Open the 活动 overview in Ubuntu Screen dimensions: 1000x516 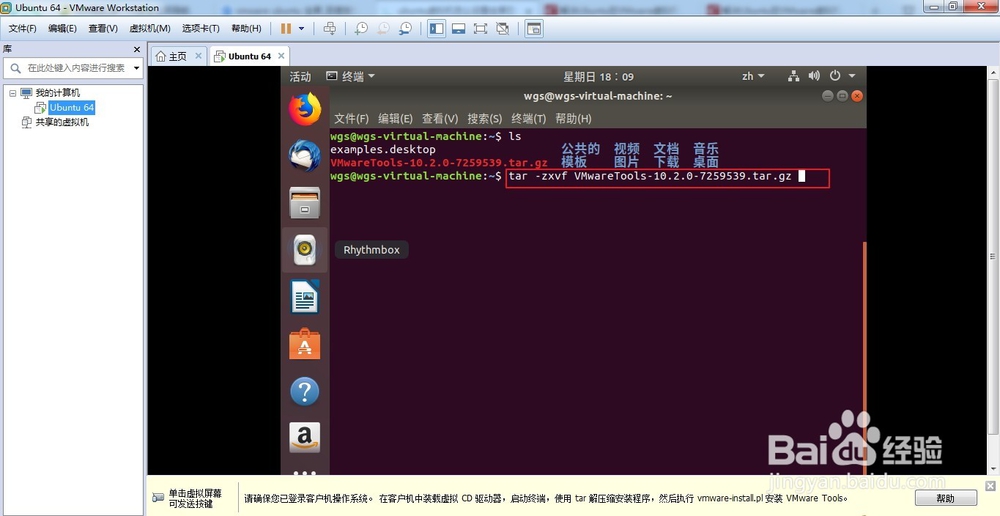[x=300, y=77]
